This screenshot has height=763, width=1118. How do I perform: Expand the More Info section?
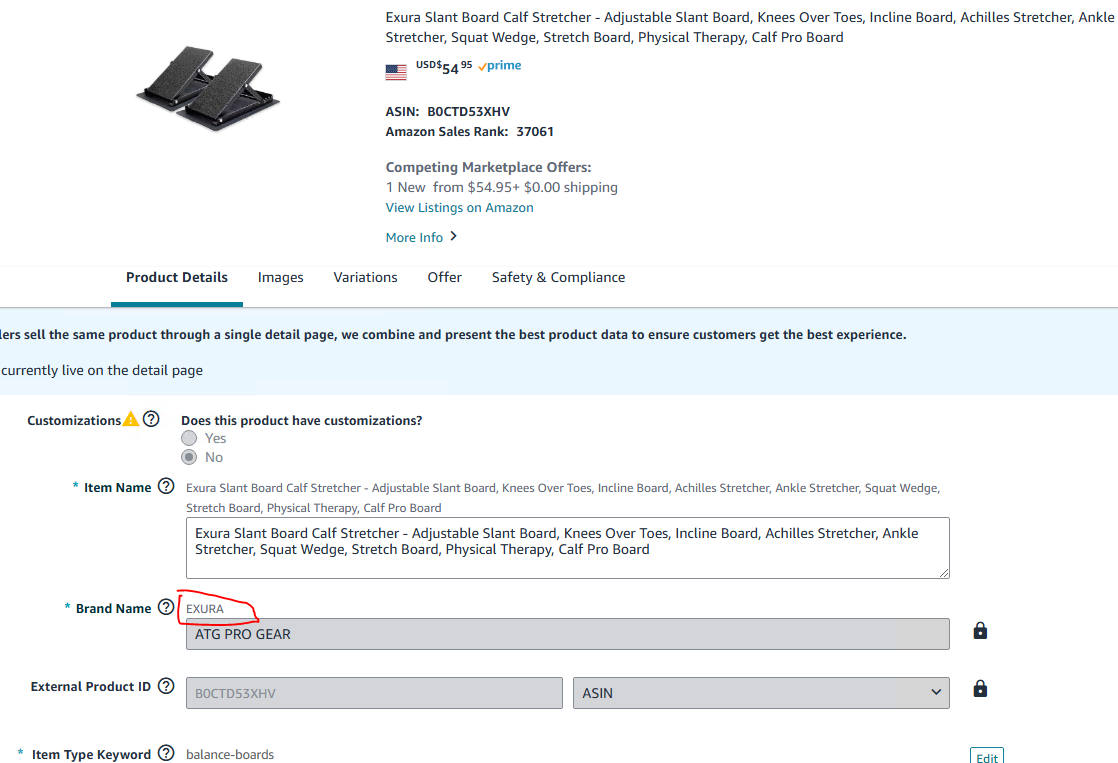[x=421, y=237]
